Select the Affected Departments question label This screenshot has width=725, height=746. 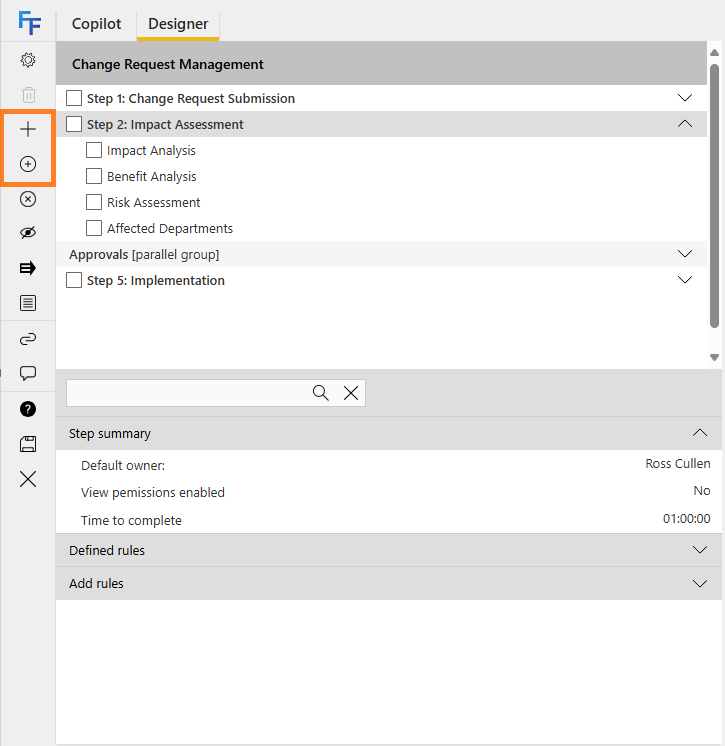pos(170,228)
